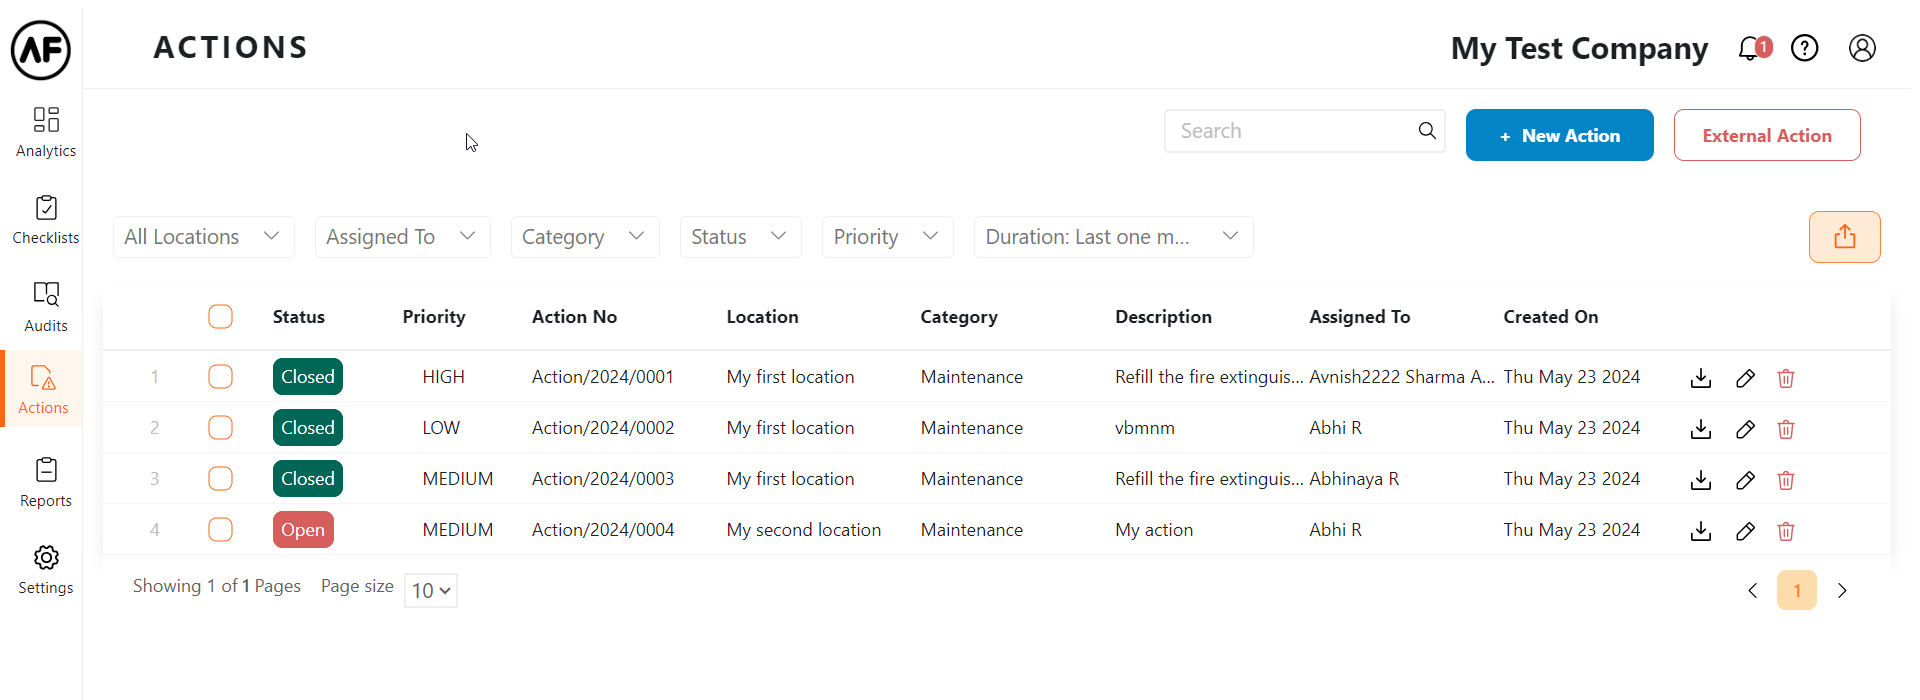Go to Checklists in the sidebar

click(x=46, y=220)
